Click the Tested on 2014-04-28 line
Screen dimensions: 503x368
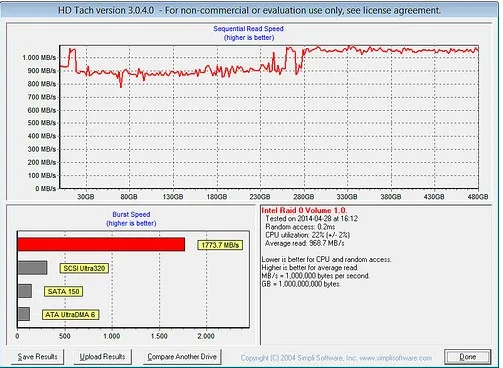click(311, 219)
